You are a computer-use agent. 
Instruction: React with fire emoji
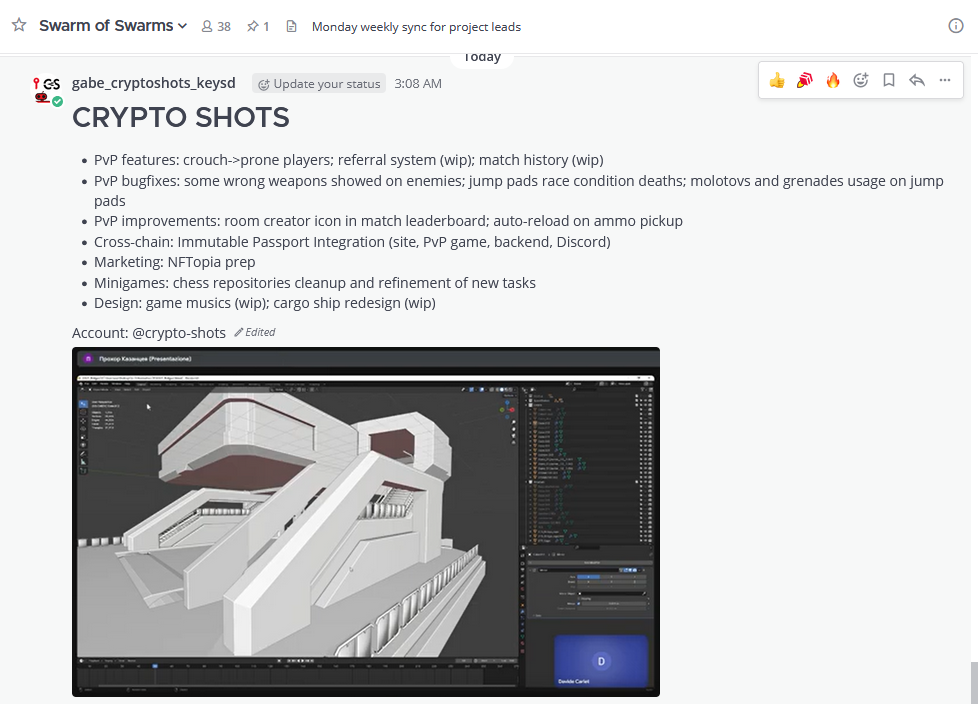(833, 80)
